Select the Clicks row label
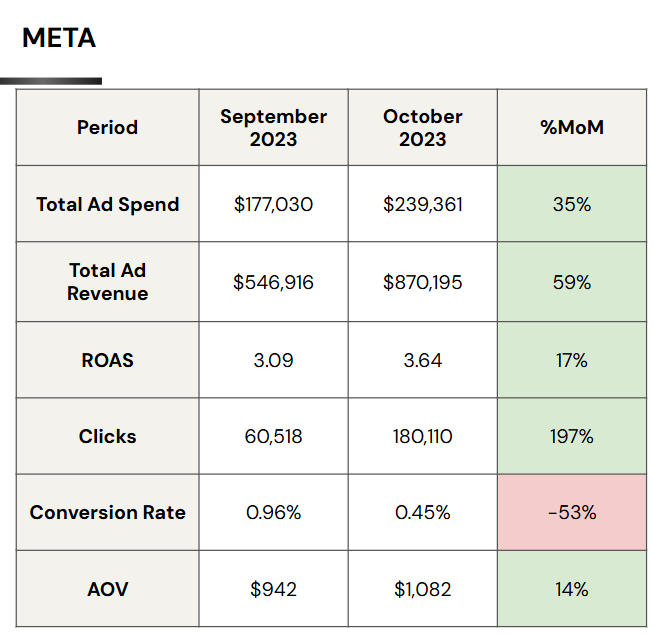The width and height of the screenshot is (654, 637). point(108,436)
